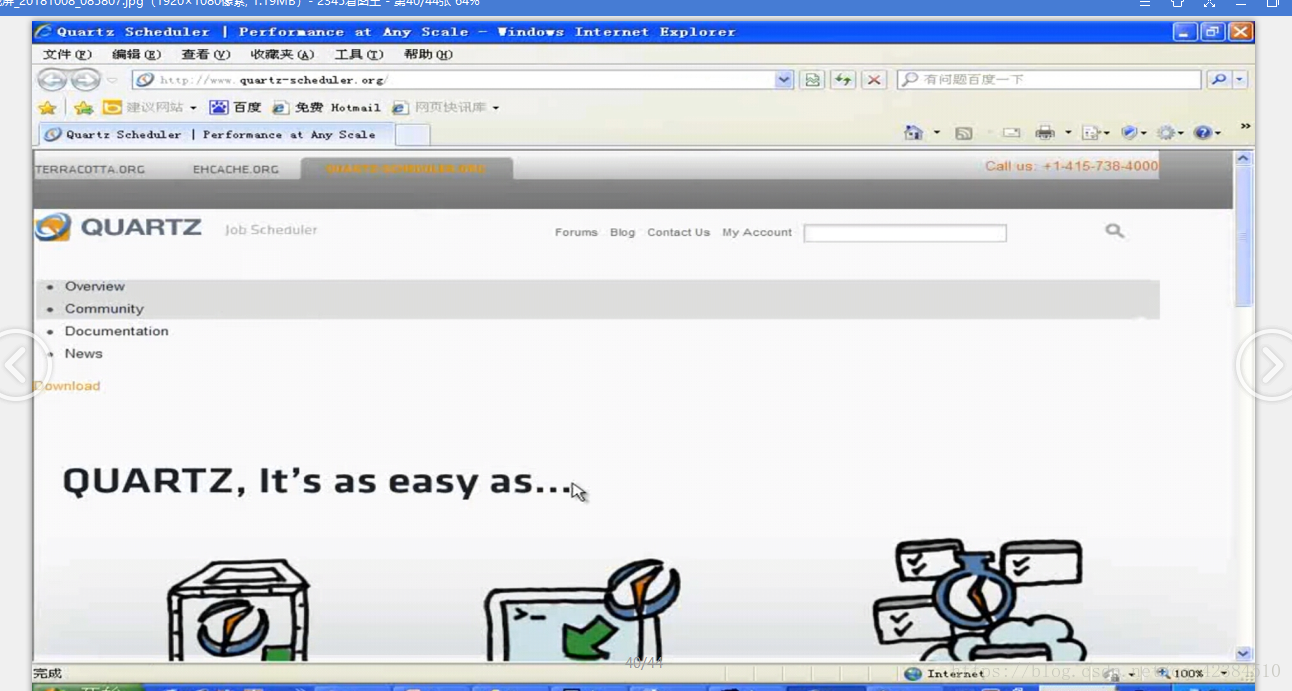1292x691 pixels.
Task: Expand the address bar history dropdown
Action: (x=784, y=80)
